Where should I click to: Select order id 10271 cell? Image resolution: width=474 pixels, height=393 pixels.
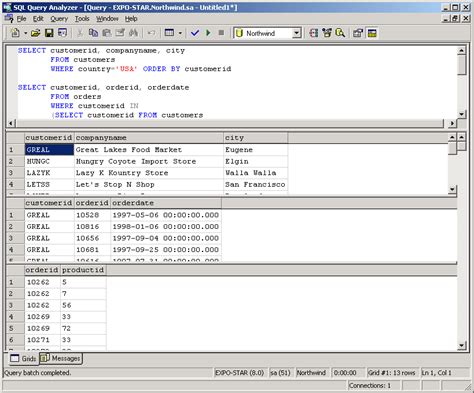(42, 340)
